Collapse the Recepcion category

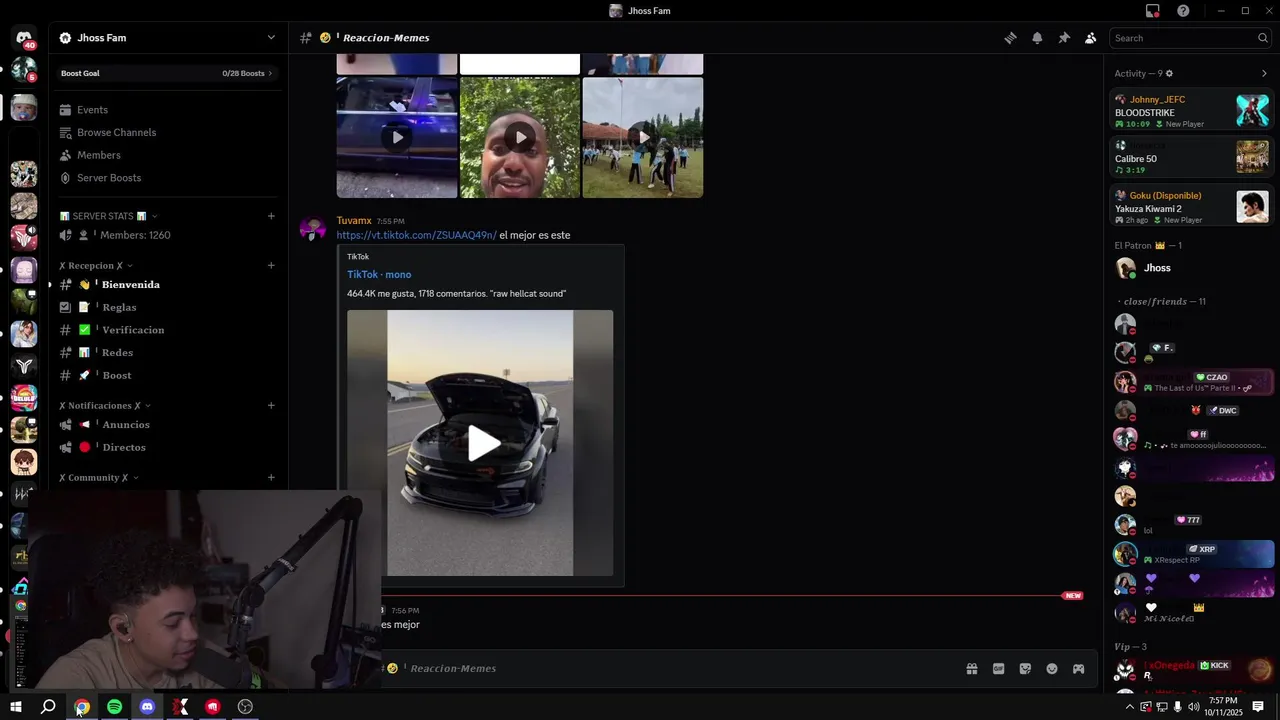click(x=96, y=266)
